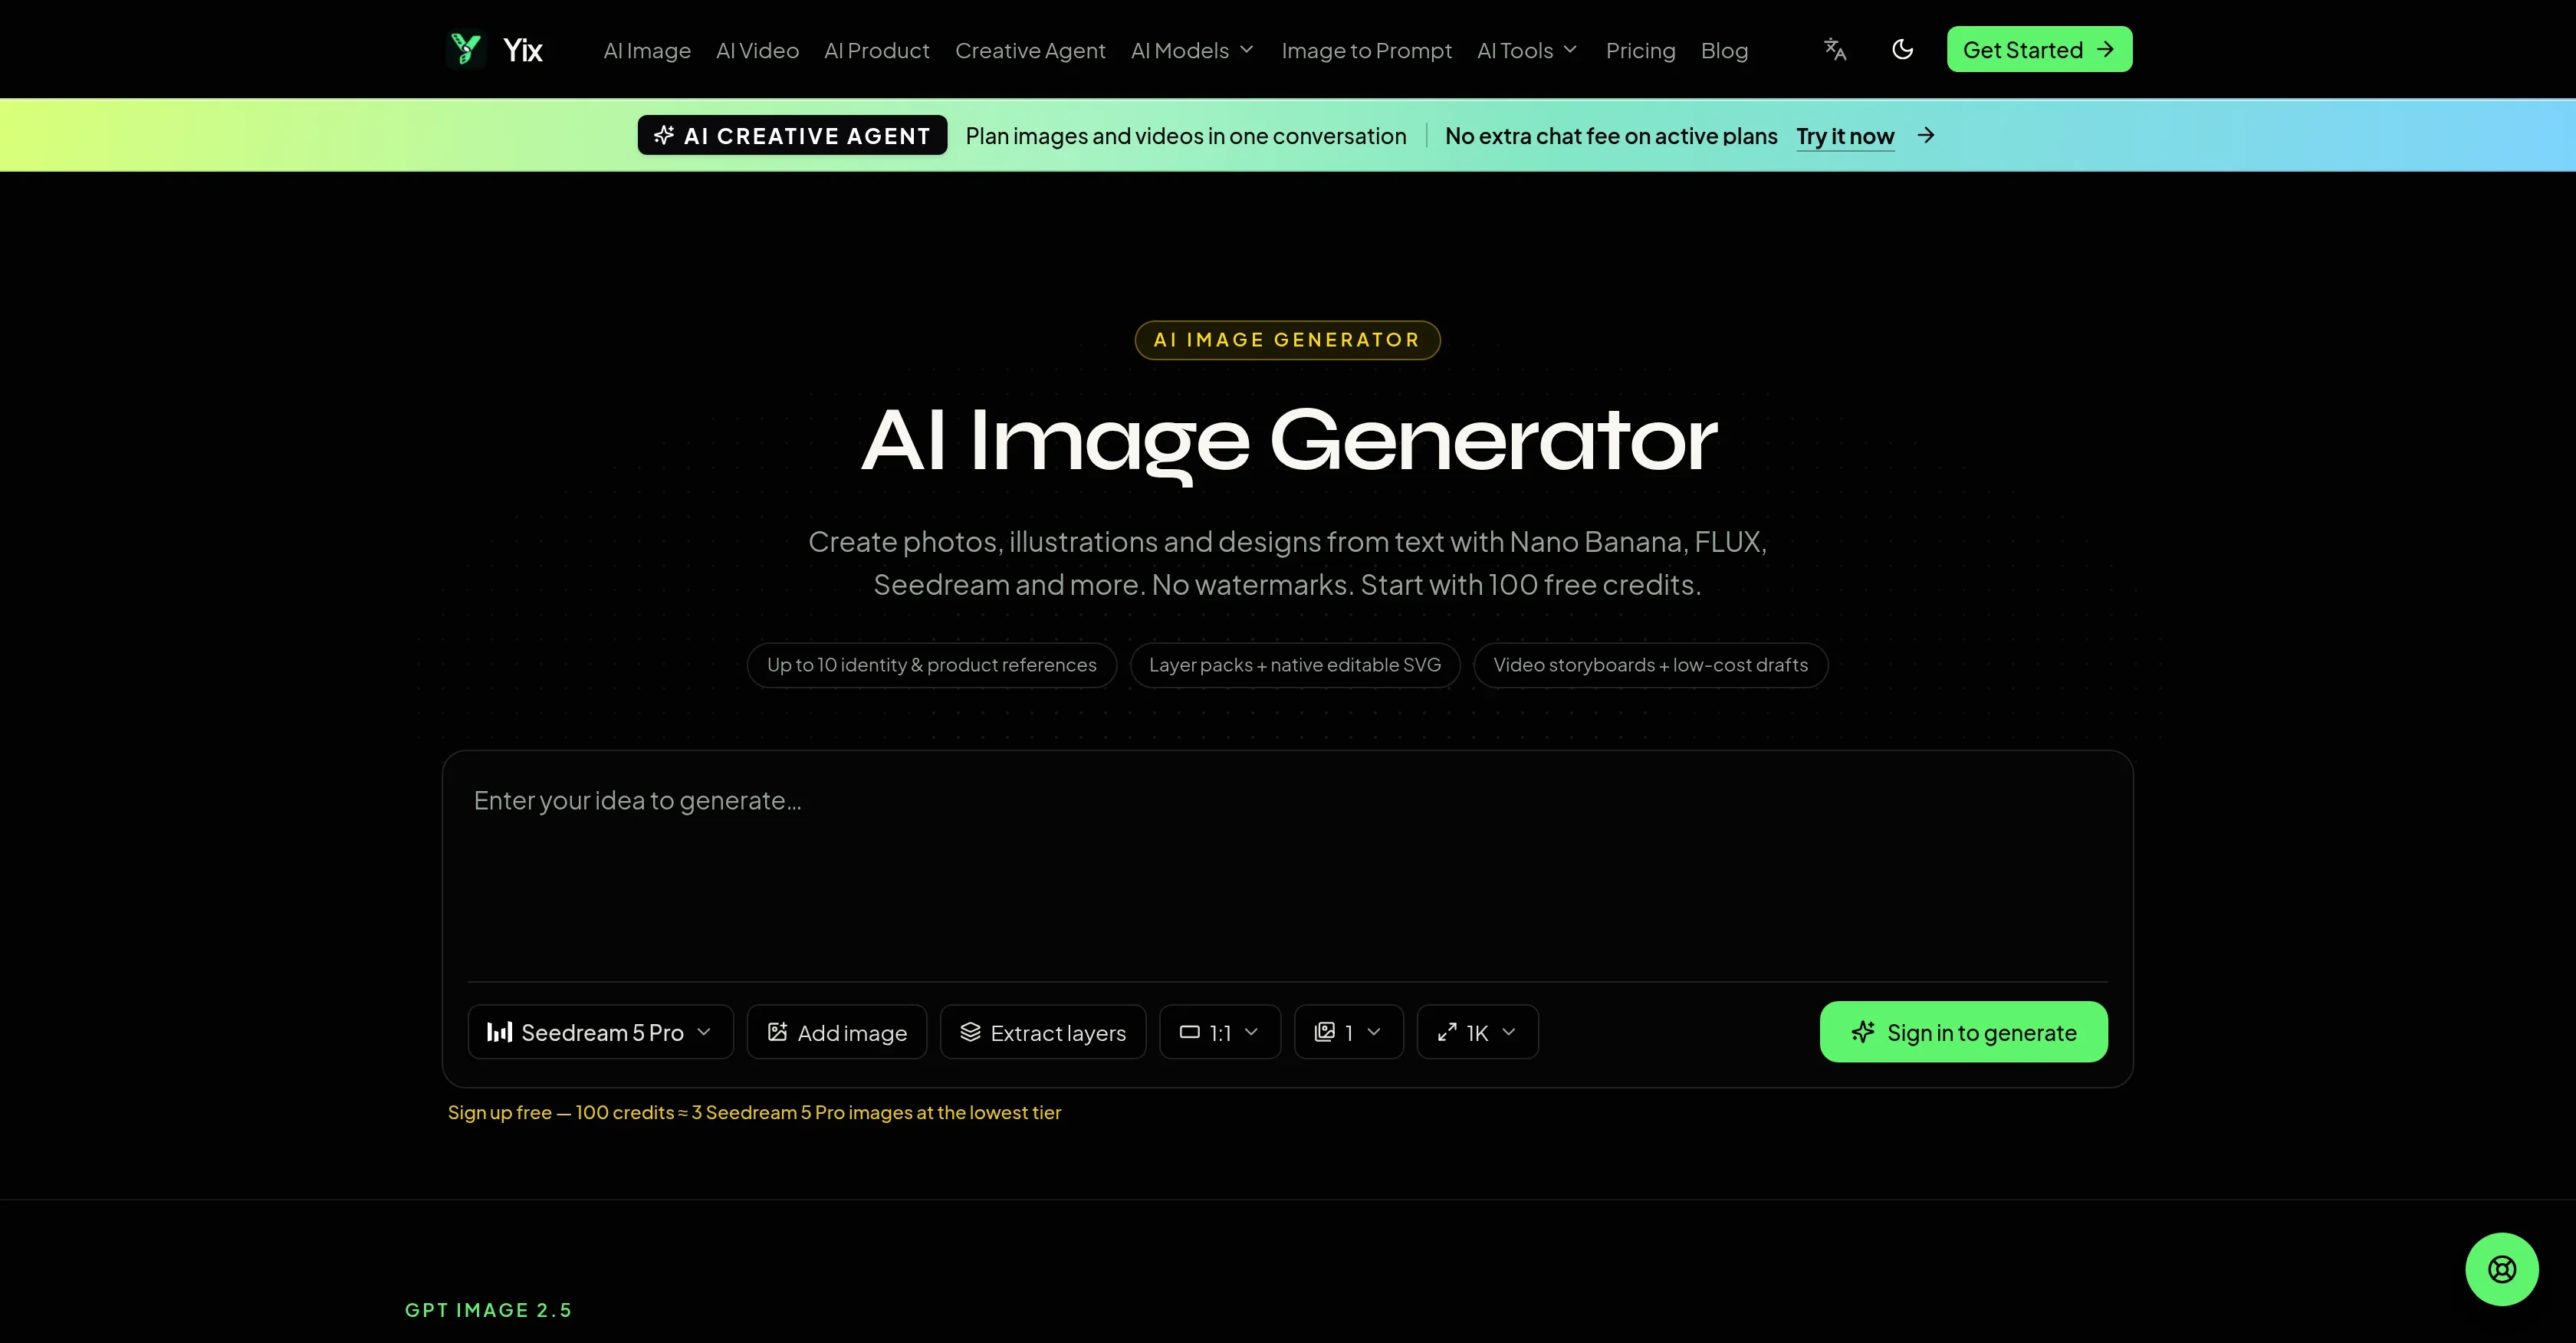Open the image count dropdown showing 1
The image size is (2576, 1343).
(1349, 1032)
